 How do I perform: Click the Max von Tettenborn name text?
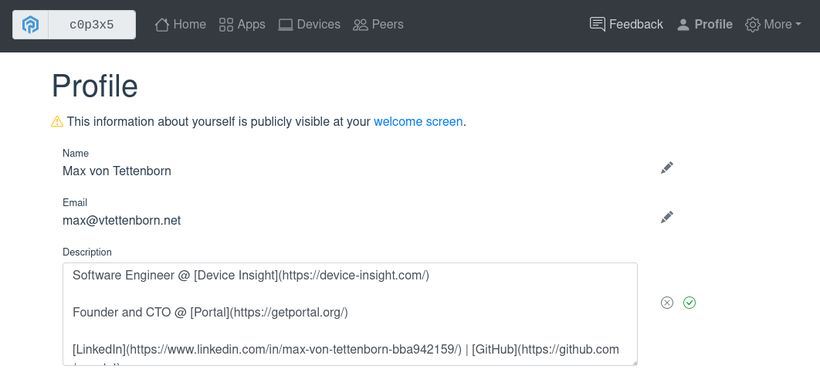tap(117, 171)
